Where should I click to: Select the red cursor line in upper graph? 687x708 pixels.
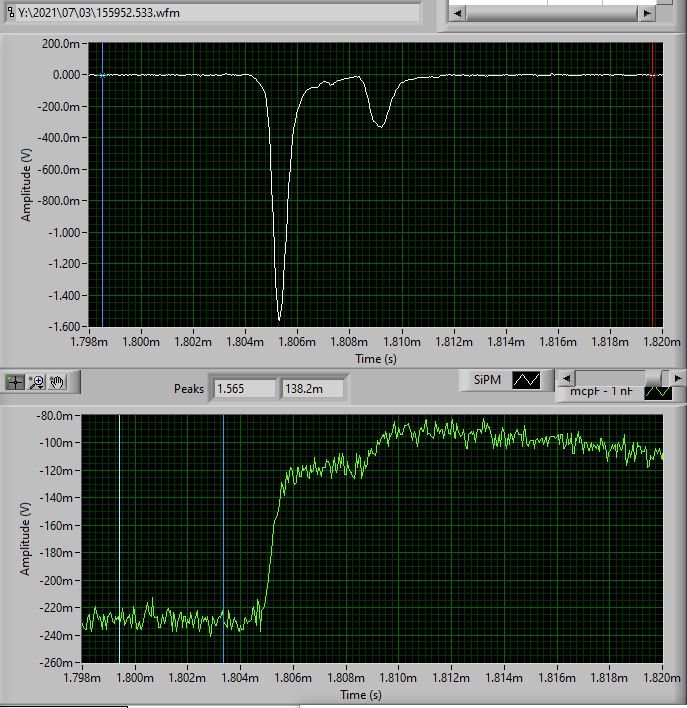click(653, 184)
